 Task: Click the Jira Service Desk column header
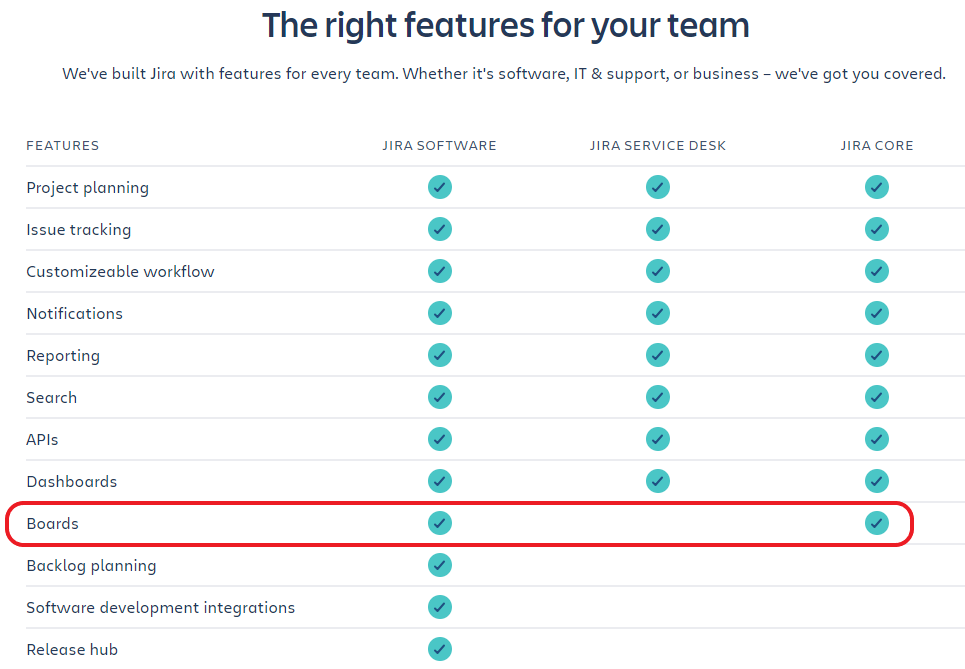click(657, 146)
